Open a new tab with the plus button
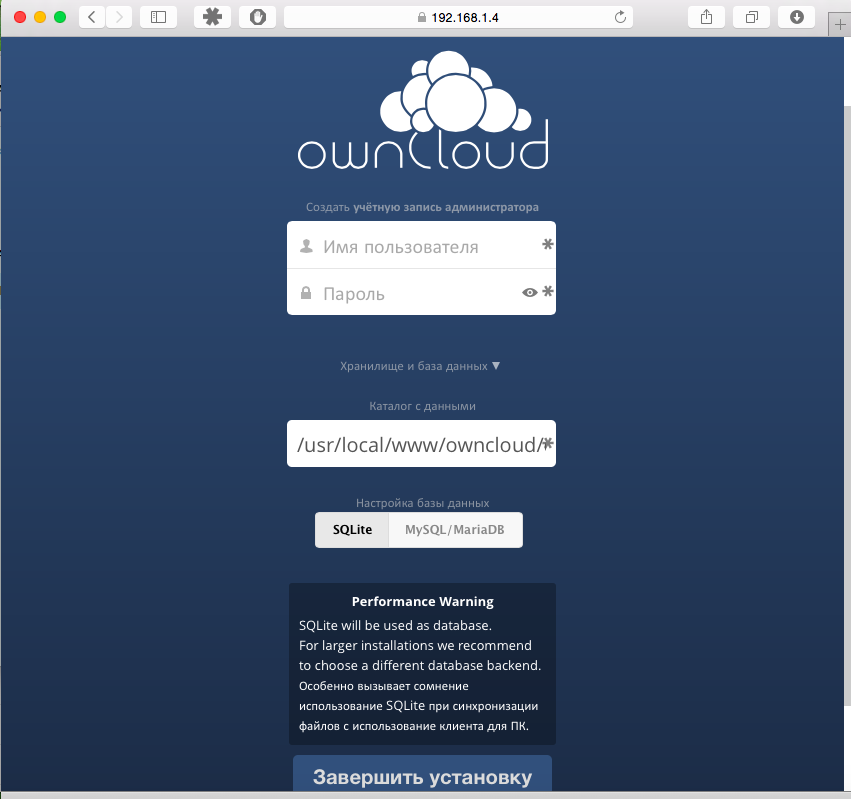The image size is (851, 799). tap(840, 22)
